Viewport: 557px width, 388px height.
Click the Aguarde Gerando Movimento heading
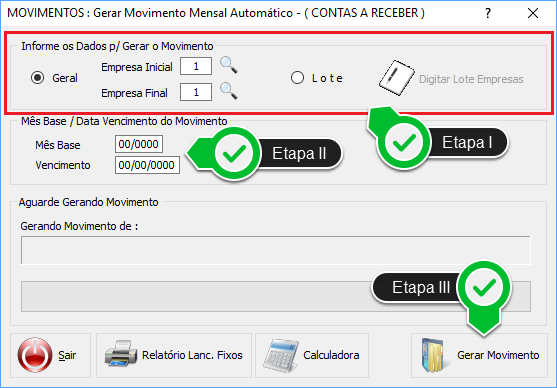(x=88, y=202)
